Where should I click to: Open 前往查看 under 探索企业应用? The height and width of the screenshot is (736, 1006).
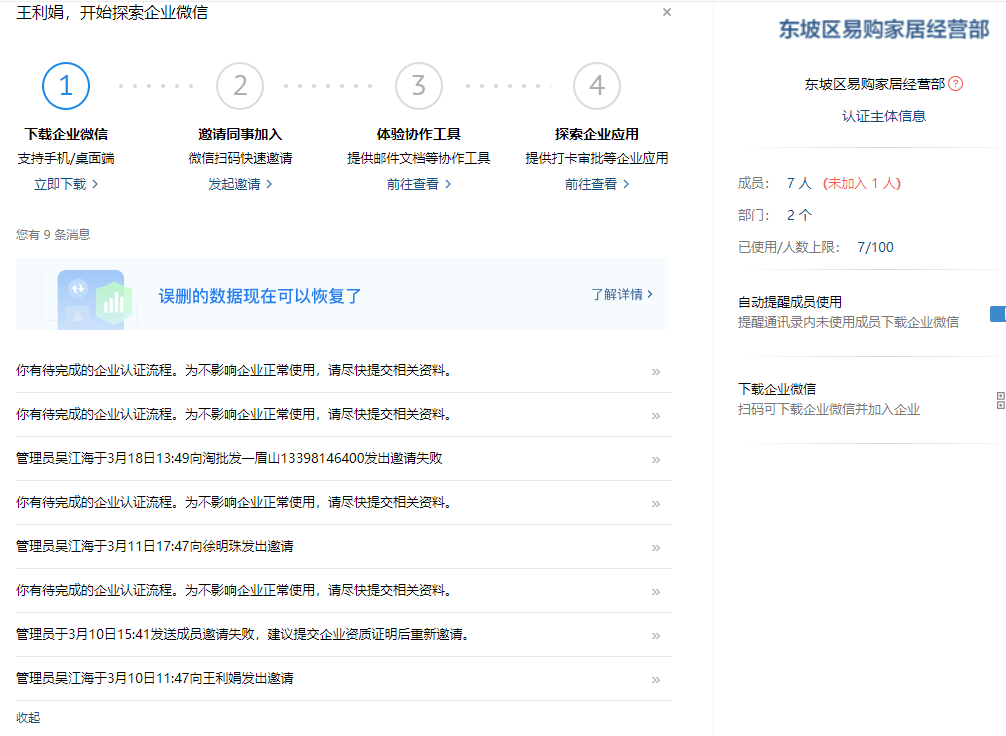[x=597, y=184]
